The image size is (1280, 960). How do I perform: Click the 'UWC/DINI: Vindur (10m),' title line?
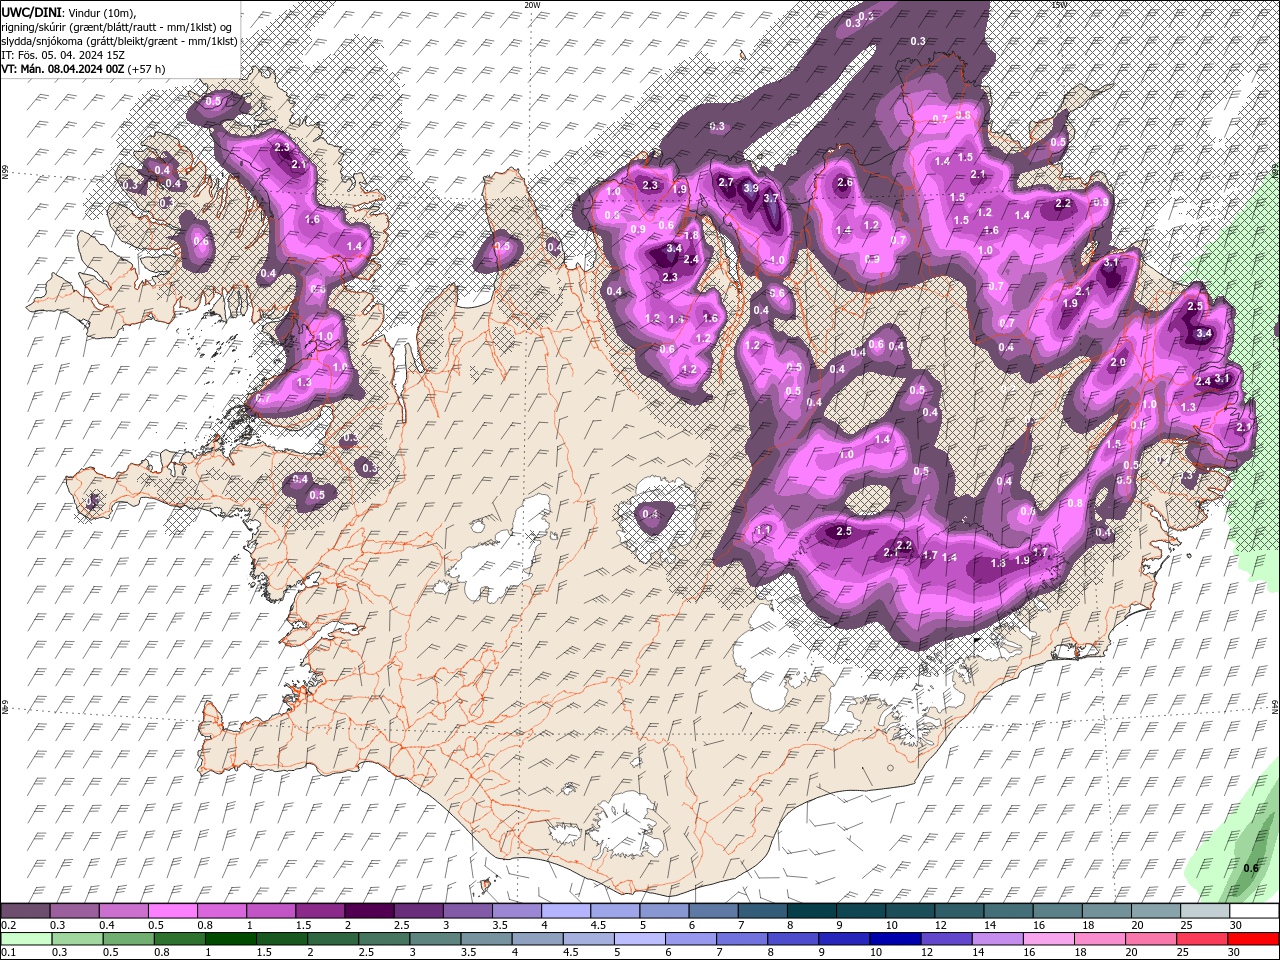[x=68, y=11]
